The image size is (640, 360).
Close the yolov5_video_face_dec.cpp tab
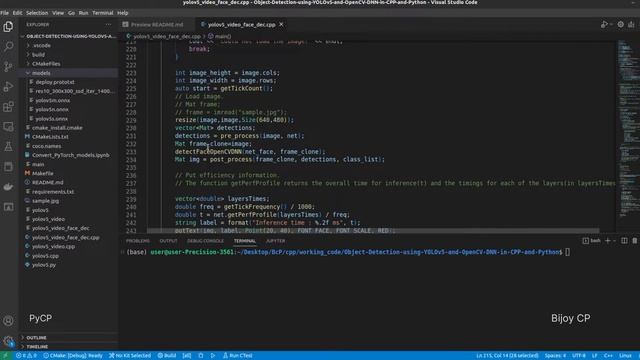point(281,24)
